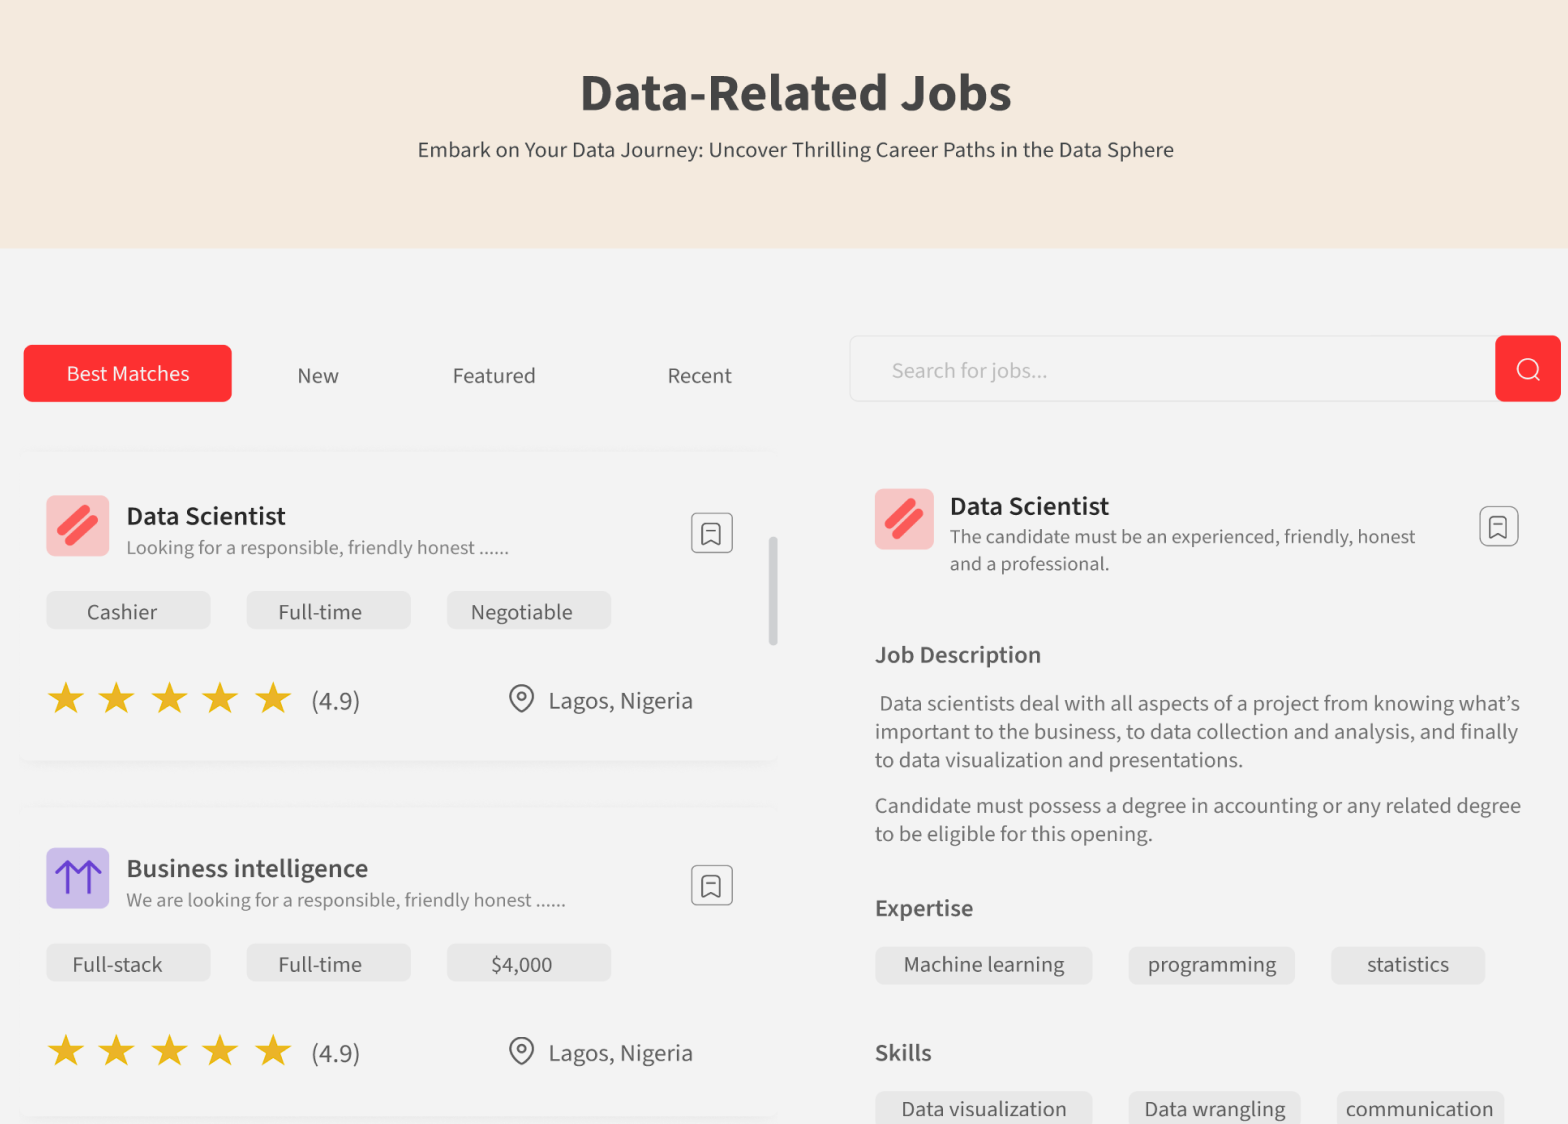Click the fifth star on the Data Scientist rating
Screen dimensions: 1568x1124
click(271, 698)
